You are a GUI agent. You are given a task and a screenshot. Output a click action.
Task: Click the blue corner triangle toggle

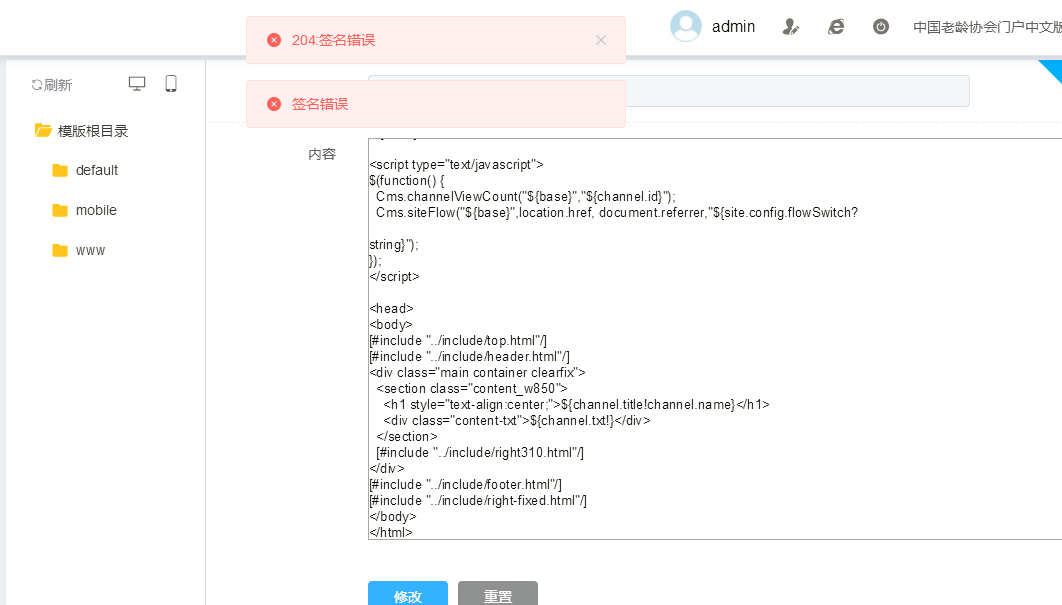point(1053,68)
